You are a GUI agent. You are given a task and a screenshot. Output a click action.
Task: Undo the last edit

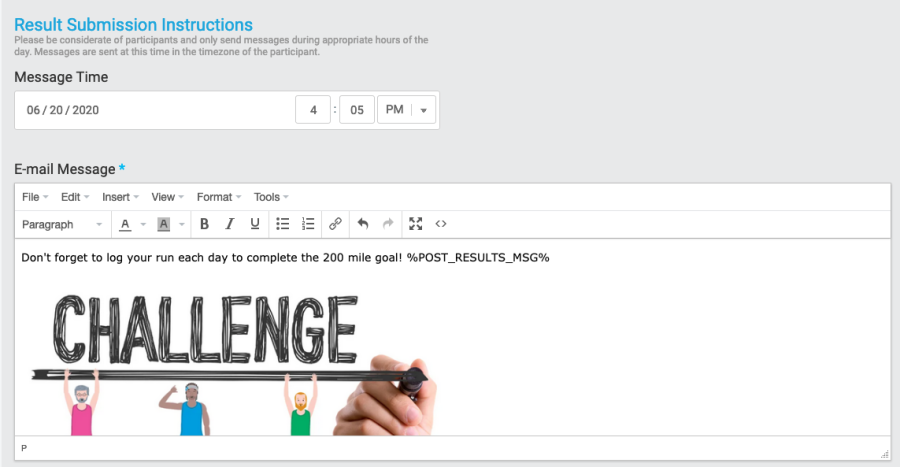(x=363, y=224)
